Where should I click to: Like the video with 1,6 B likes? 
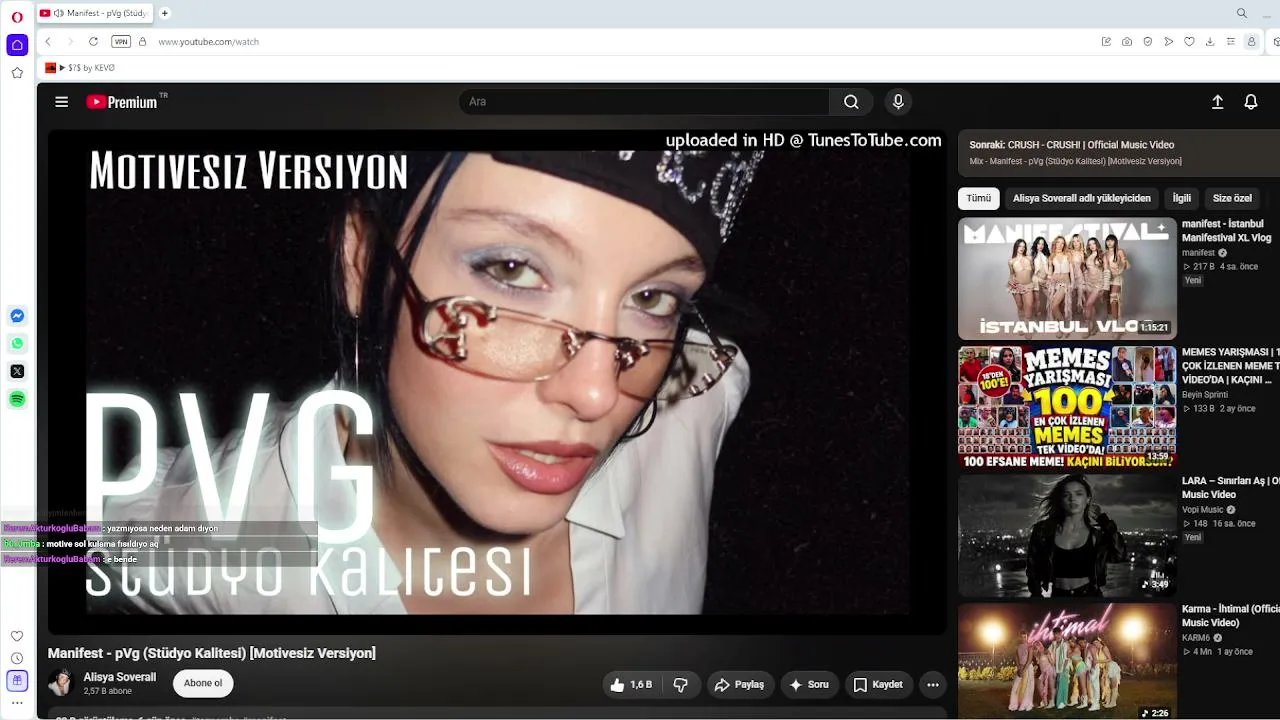[x=631, y=685]
